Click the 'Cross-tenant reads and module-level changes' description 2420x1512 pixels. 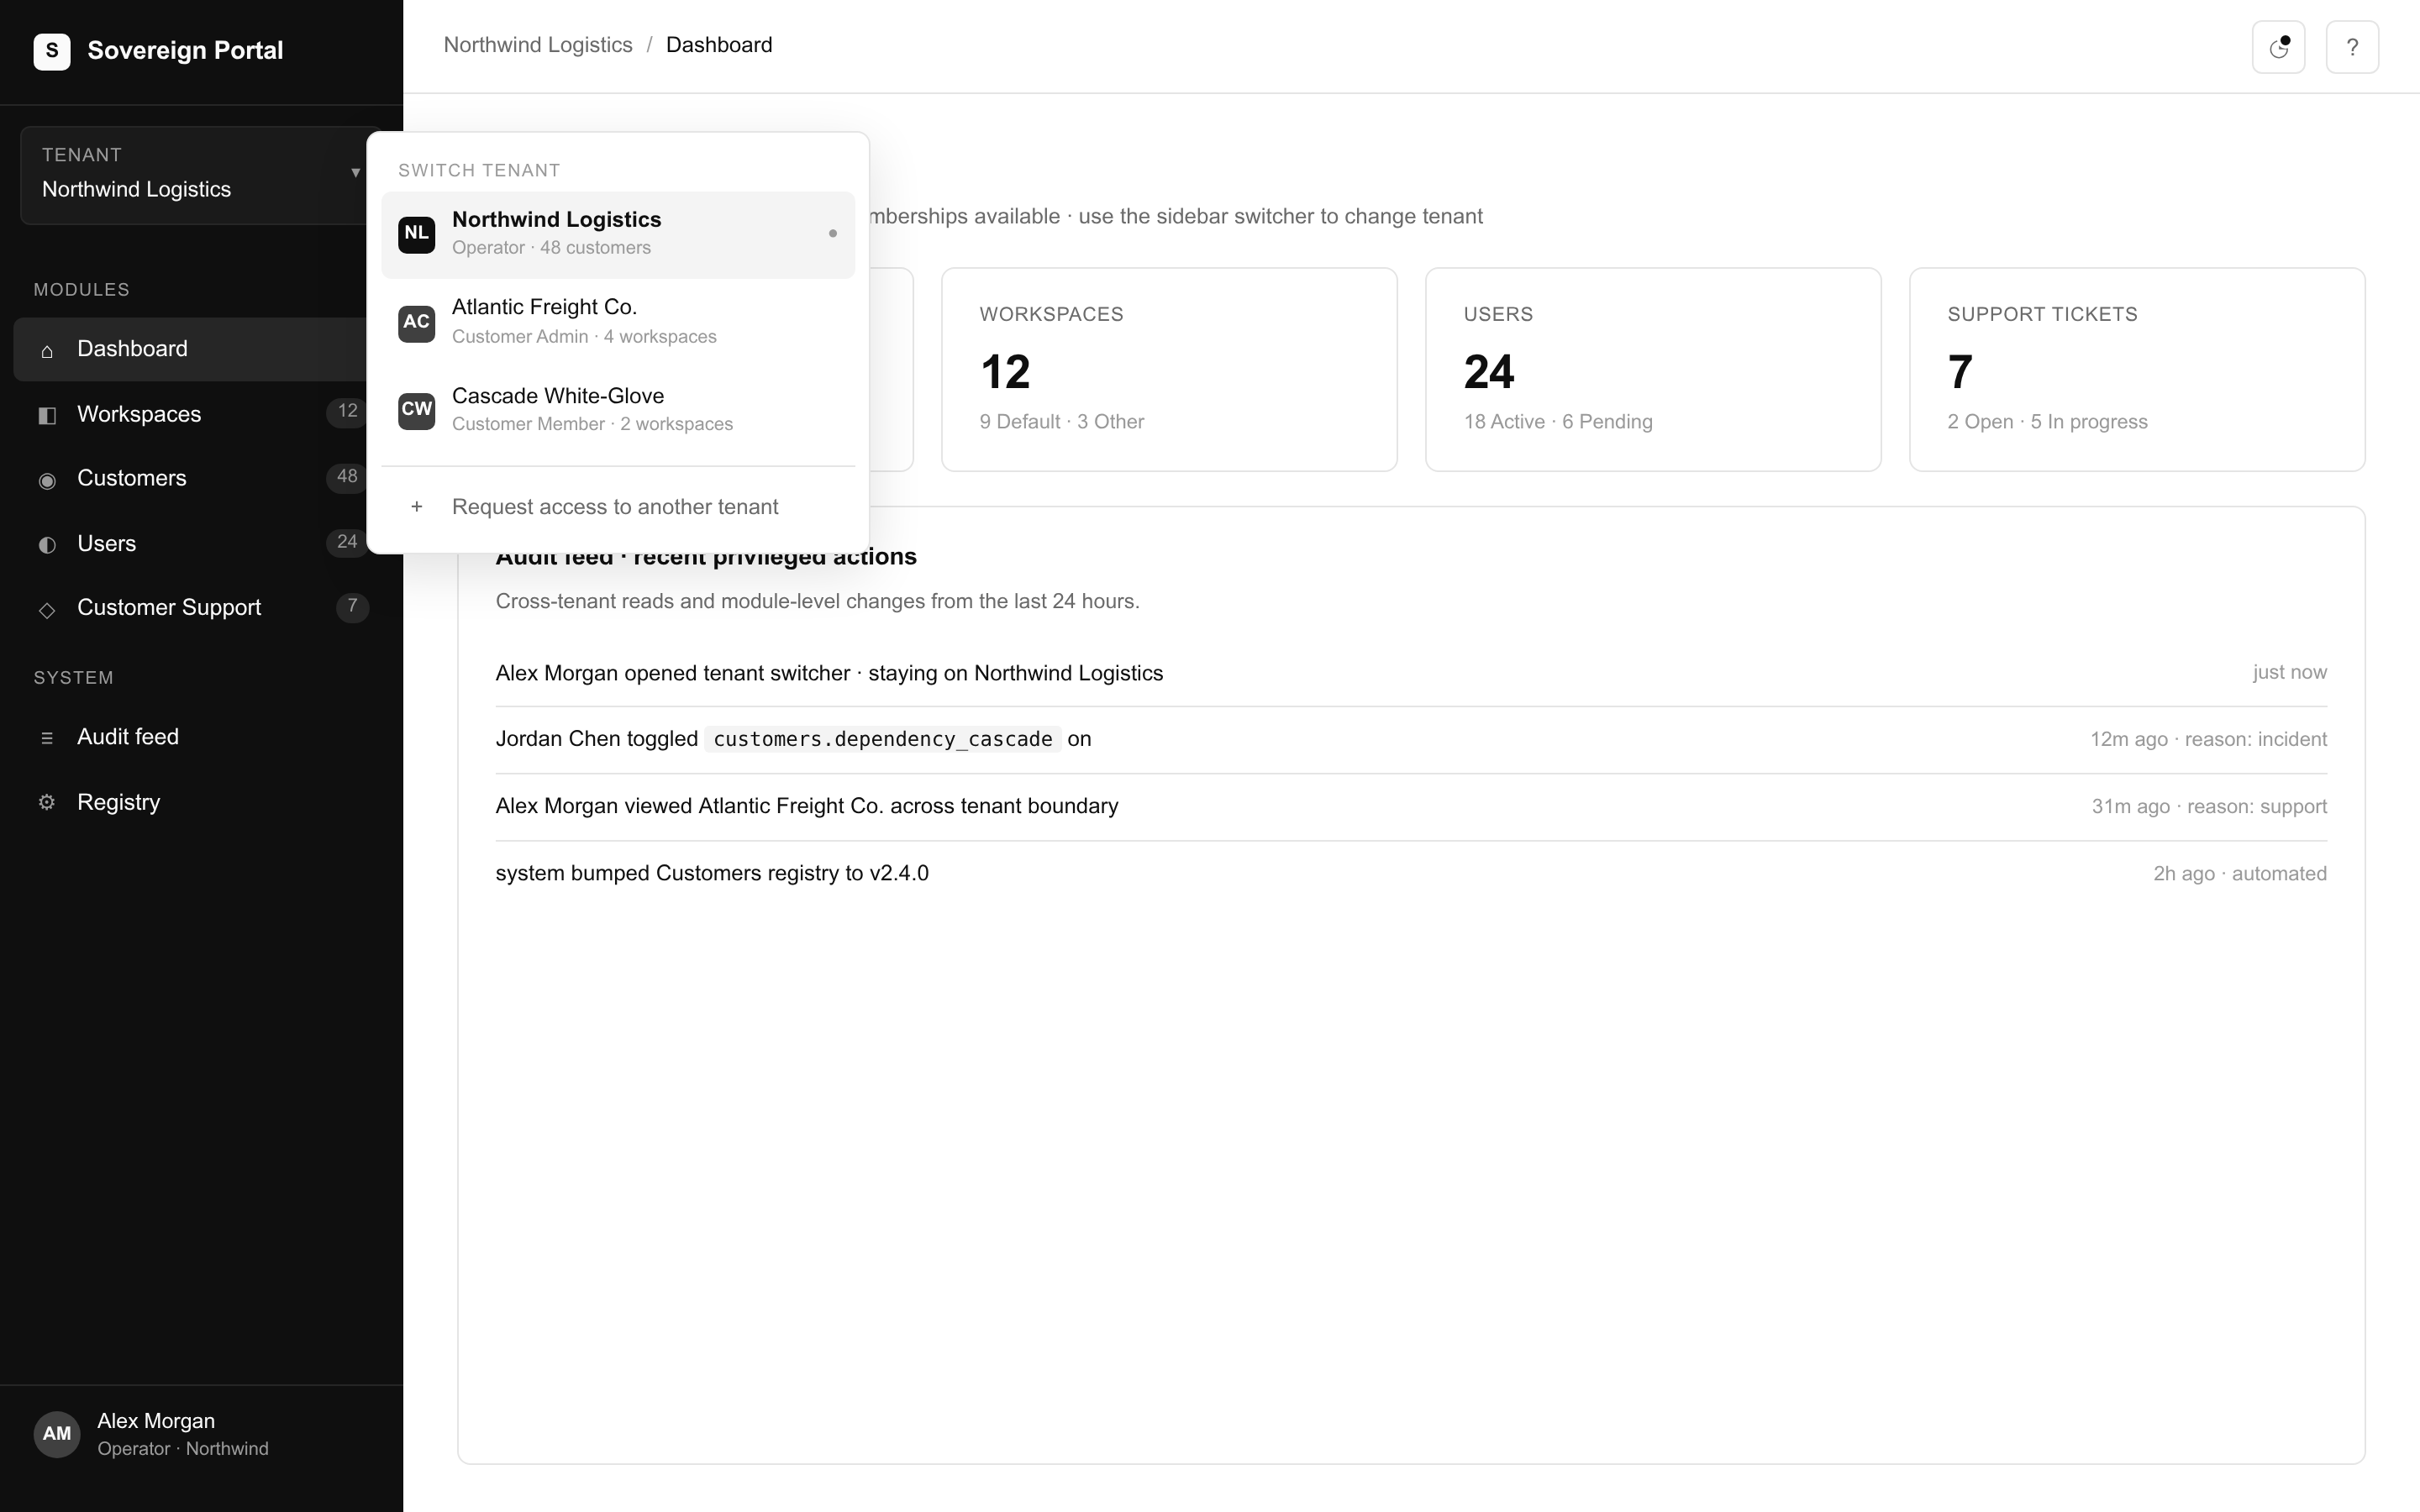(818, 601)
